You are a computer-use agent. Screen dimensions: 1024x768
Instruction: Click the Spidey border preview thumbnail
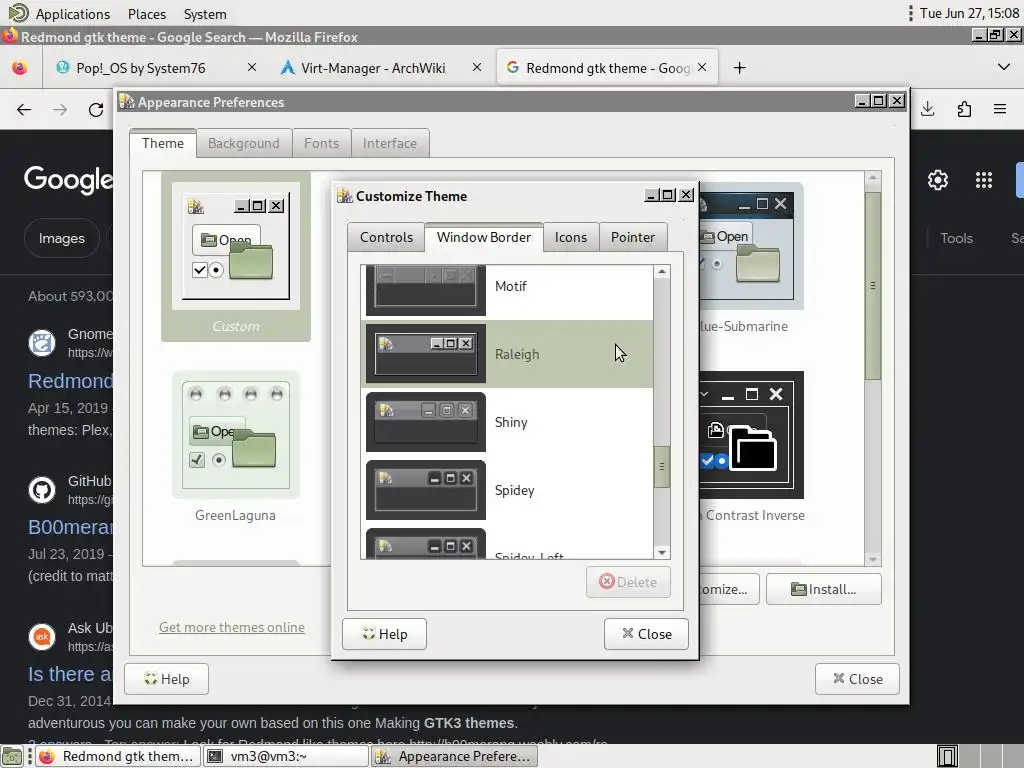coord(426,490)
